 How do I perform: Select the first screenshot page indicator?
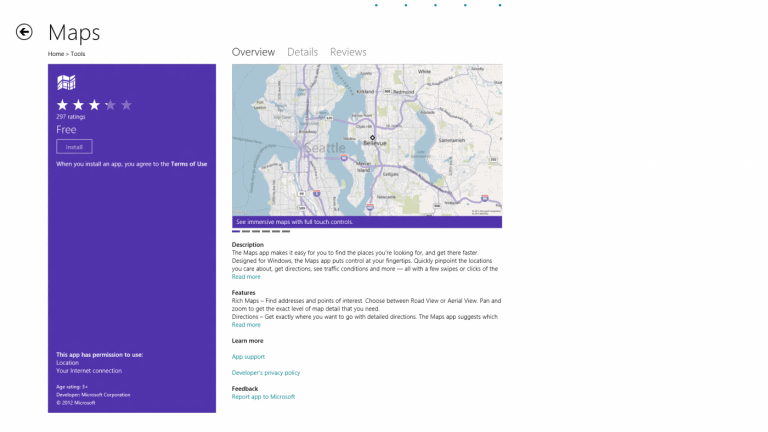point(236,231)
